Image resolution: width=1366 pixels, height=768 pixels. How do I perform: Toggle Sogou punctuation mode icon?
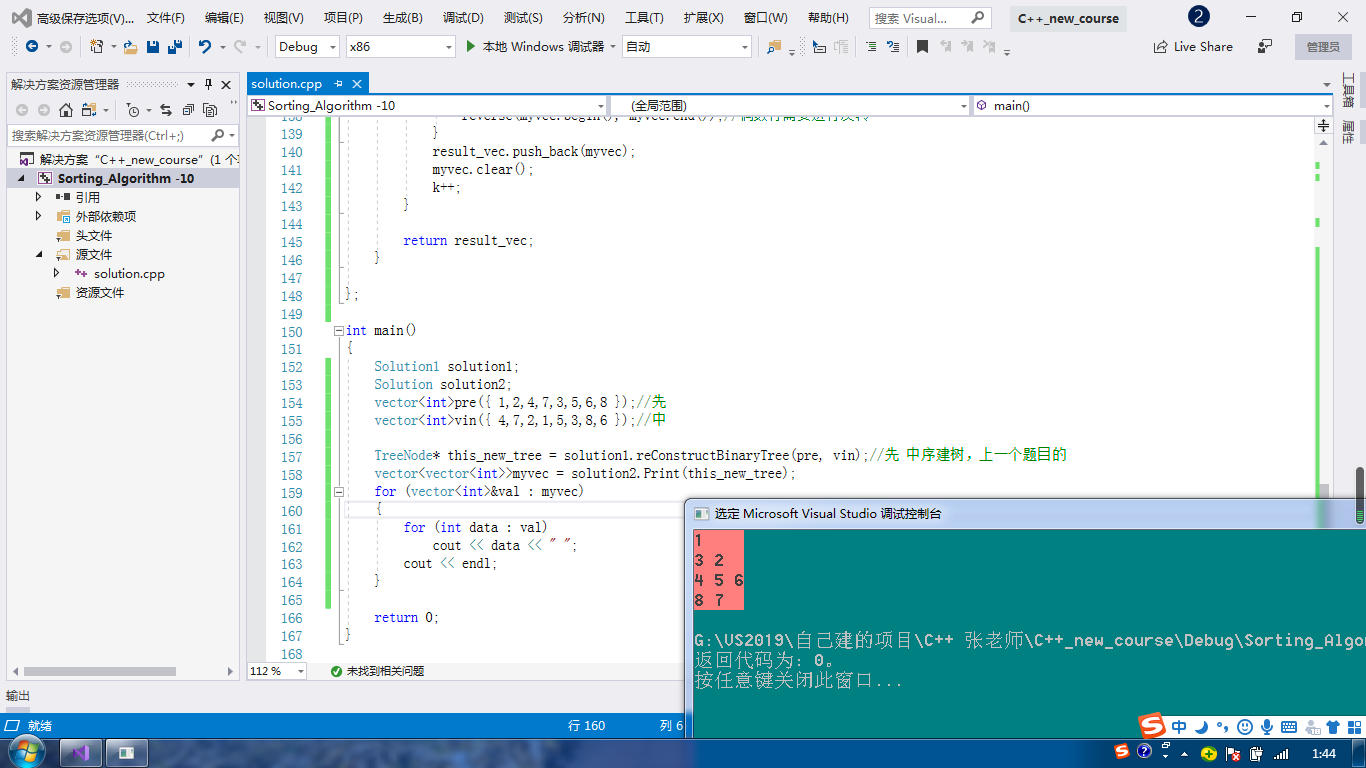1223,729
